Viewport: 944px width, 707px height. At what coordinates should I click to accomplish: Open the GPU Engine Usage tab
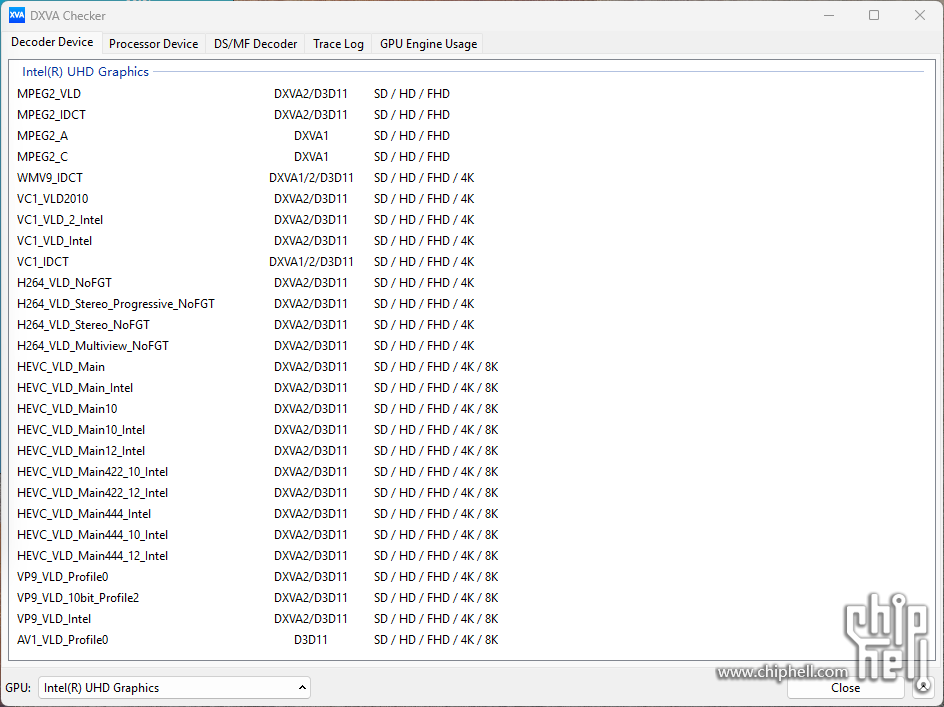pos(428,44)
